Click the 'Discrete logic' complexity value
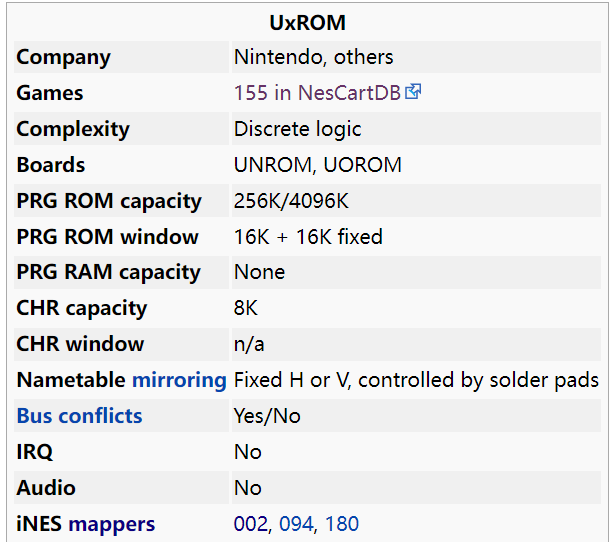Viewport: 616px width, 542px height. tap(297, 129)
